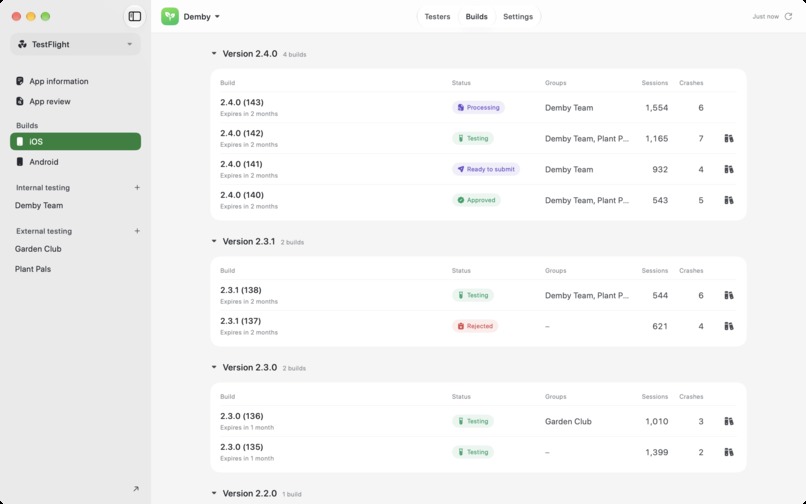Click the Testing badge on build 136
806x504 pixels.
(x=473, y=421)
